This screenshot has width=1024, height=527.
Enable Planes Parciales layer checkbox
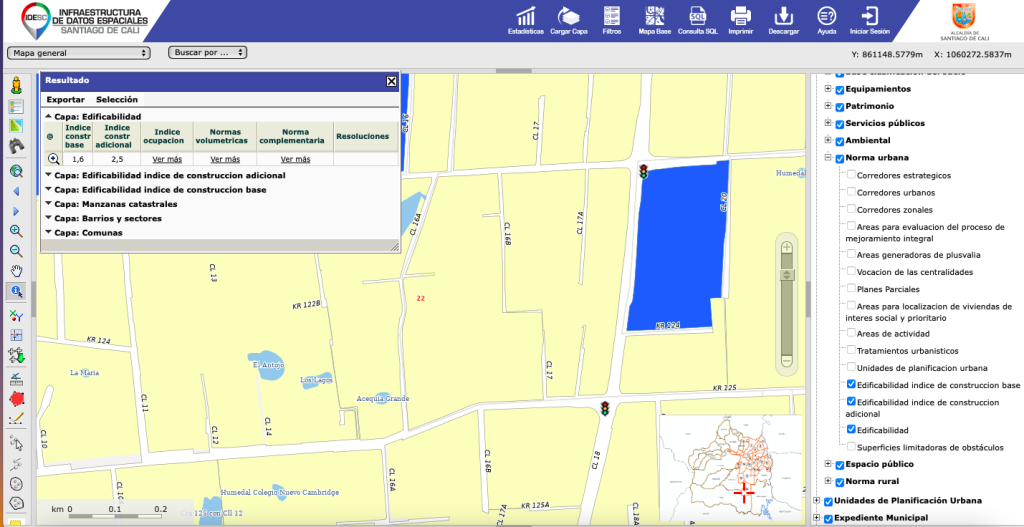[852, 288]
